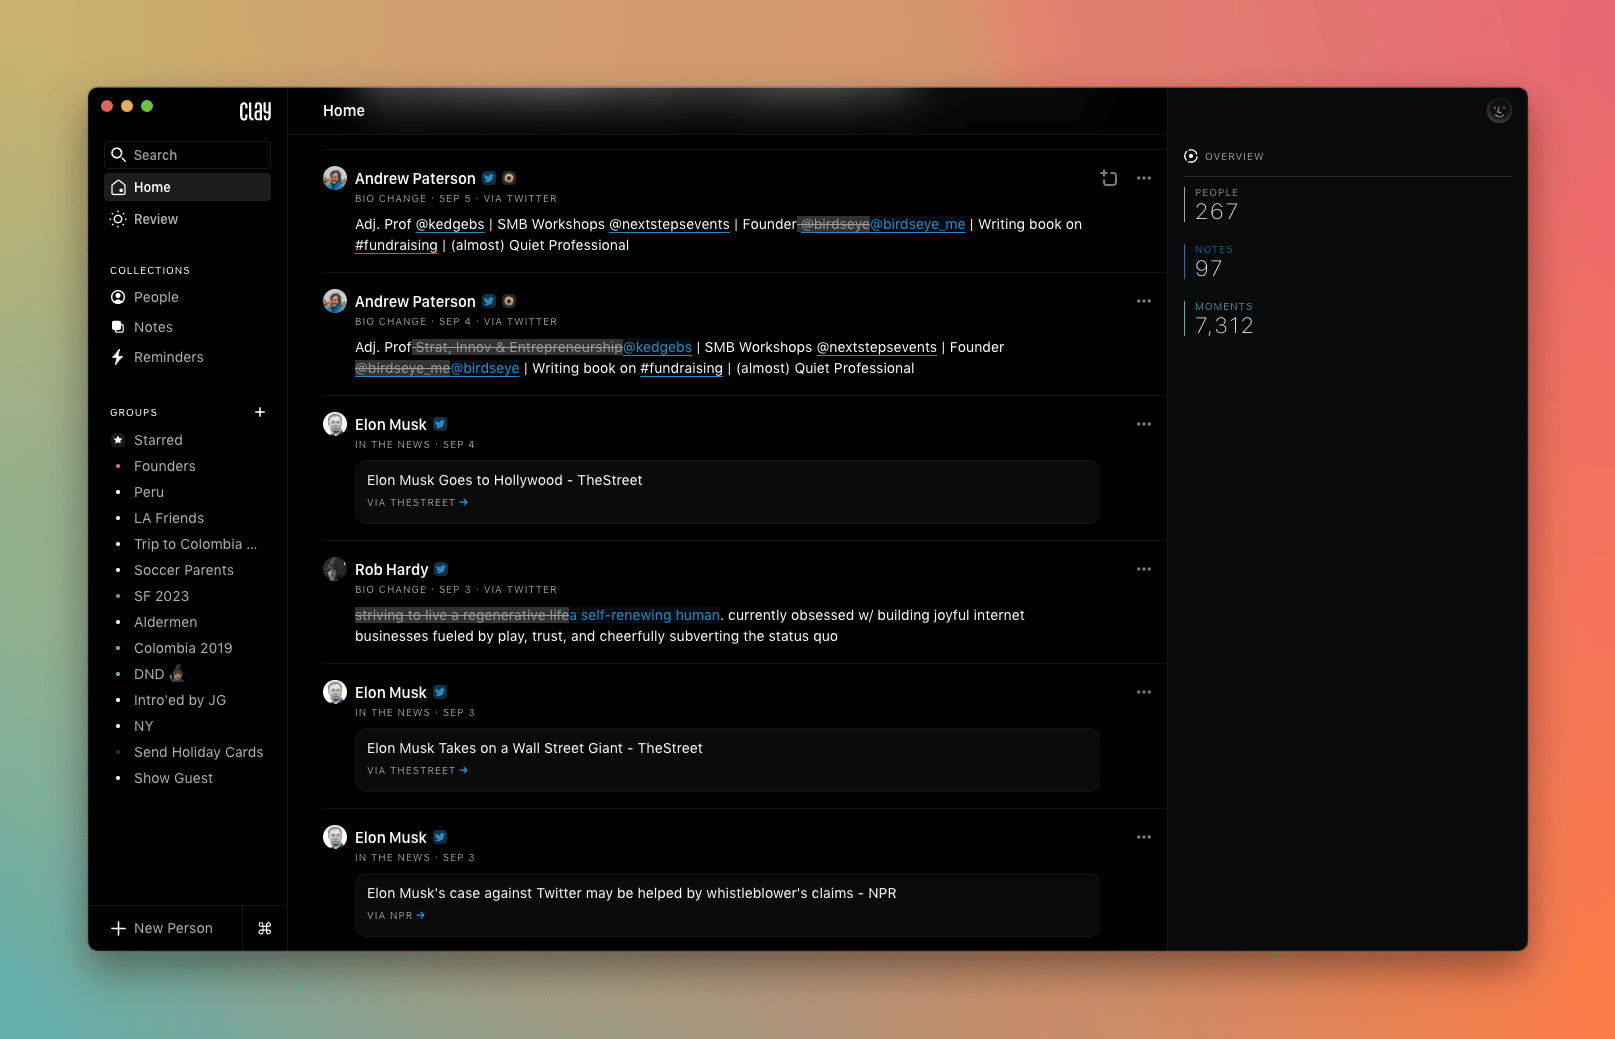Open Rob Hardy's avatar thumbnail
The height and width of the screenshot is (1039, 1615).
click(335, 569)
